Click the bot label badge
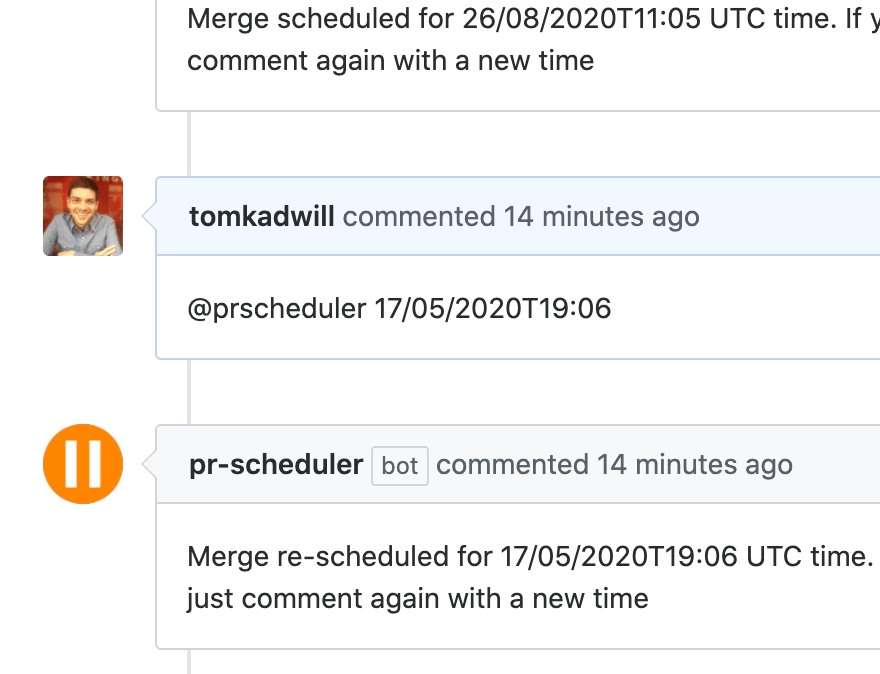Viewport: 880px width, 674px height. (400, 466)
